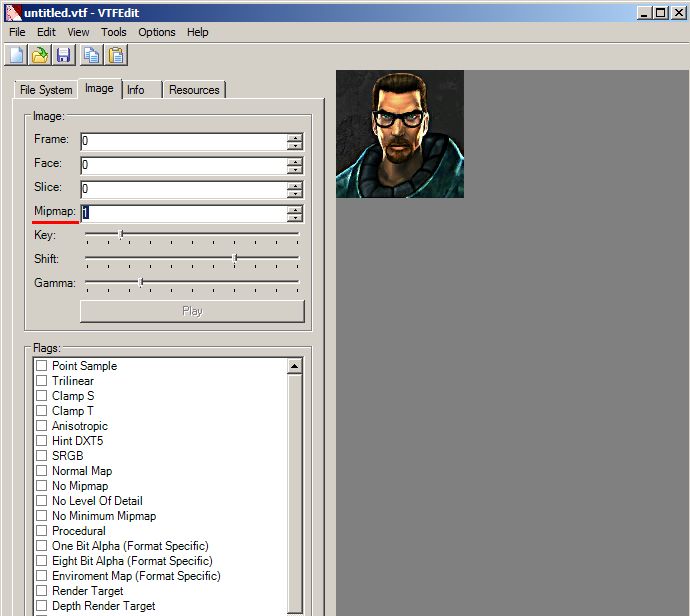This screenshot has height=616, width=690.
Task: Toggle Eight Bit Alpha (Format Specific) flag
Action: 41,561
